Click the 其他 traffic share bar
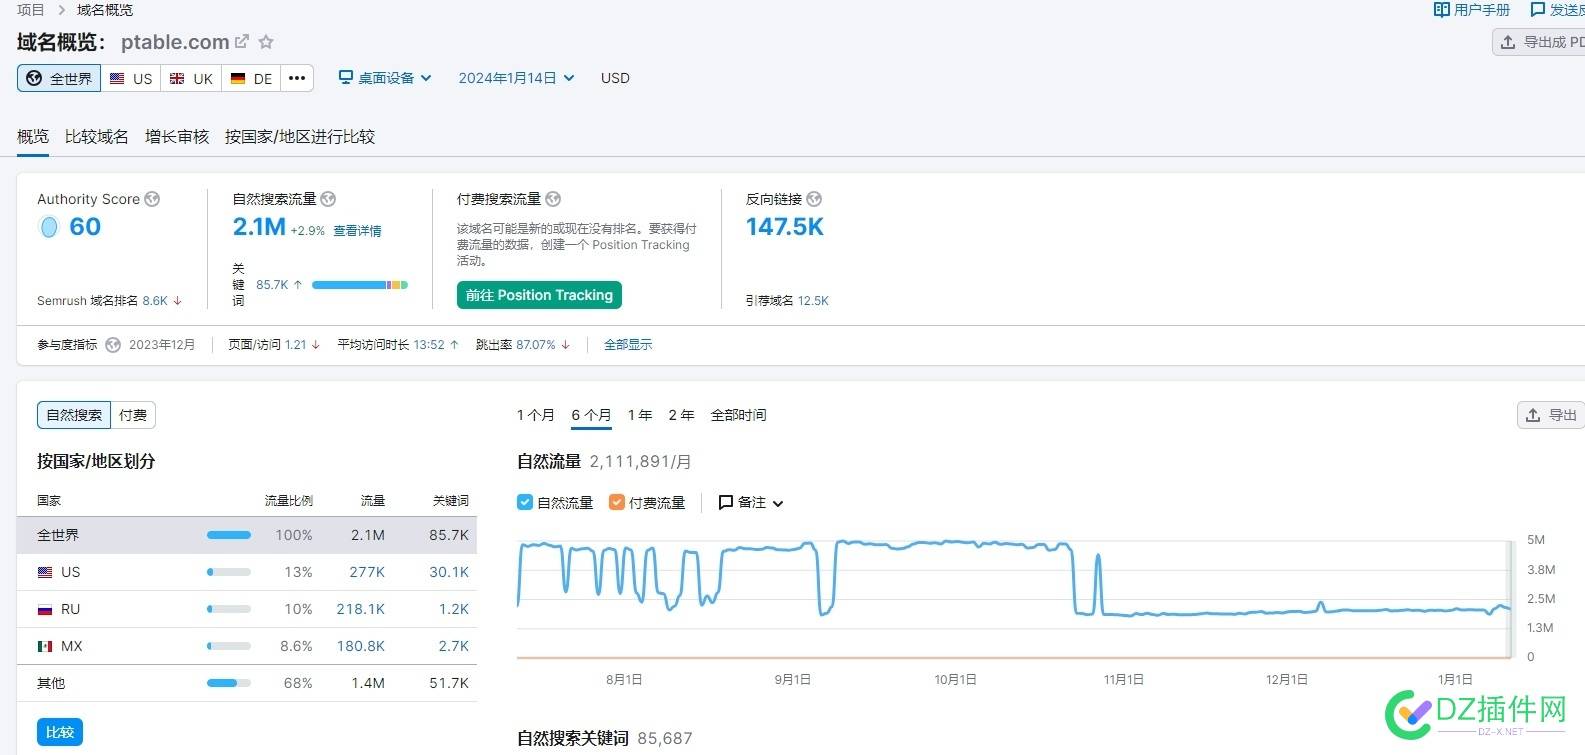1585x755 pixels. pyautogui.click(x=229, y=683)
